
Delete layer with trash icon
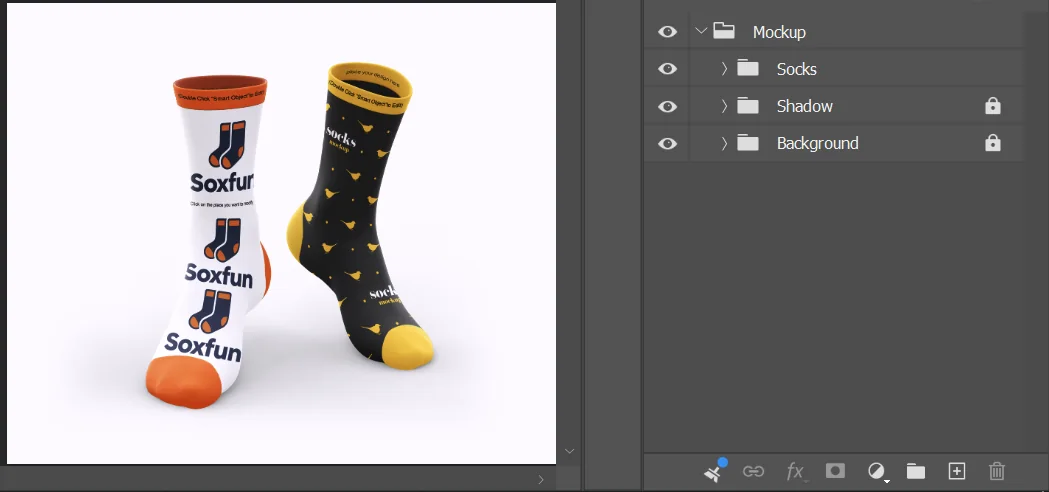point(997,471)
